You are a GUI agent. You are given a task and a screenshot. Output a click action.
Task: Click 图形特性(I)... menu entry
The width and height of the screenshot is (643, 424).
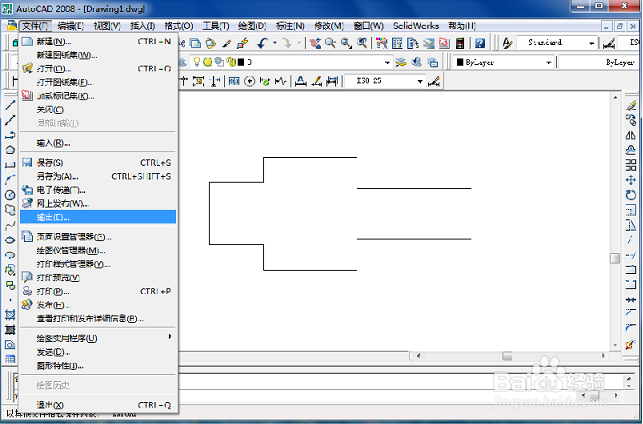pyautogui.click(x=98, y=365)
